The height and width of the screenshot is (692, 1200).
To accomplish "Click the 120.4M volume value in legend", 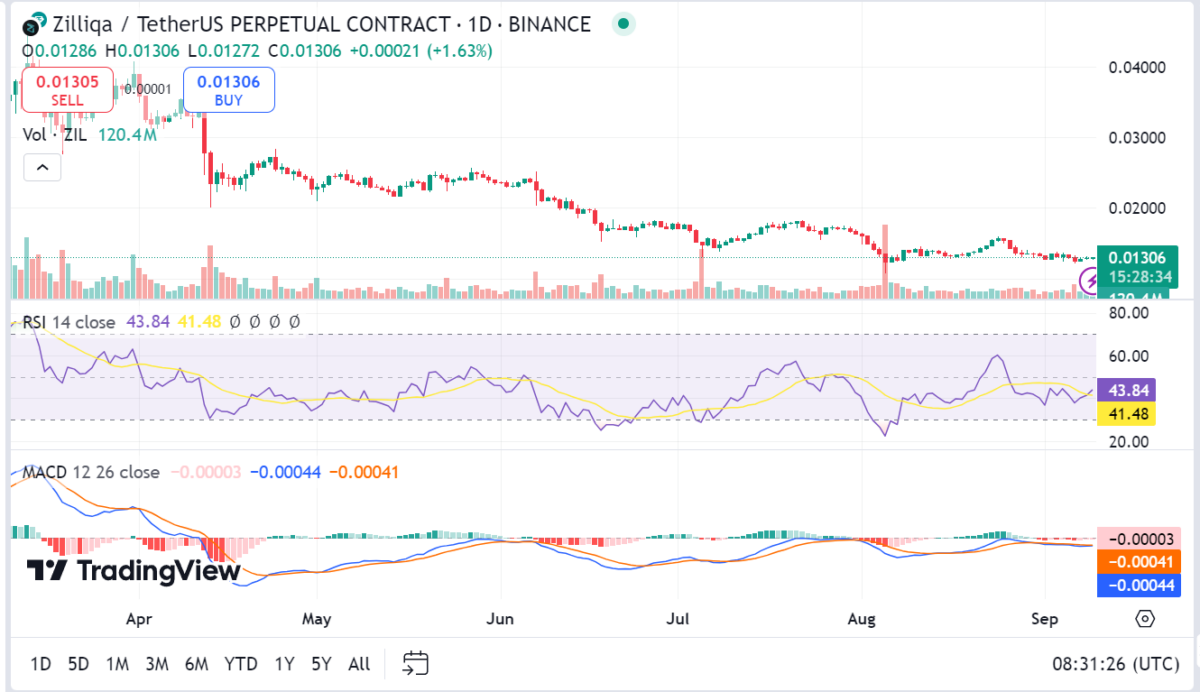I will tap(127, 134).
